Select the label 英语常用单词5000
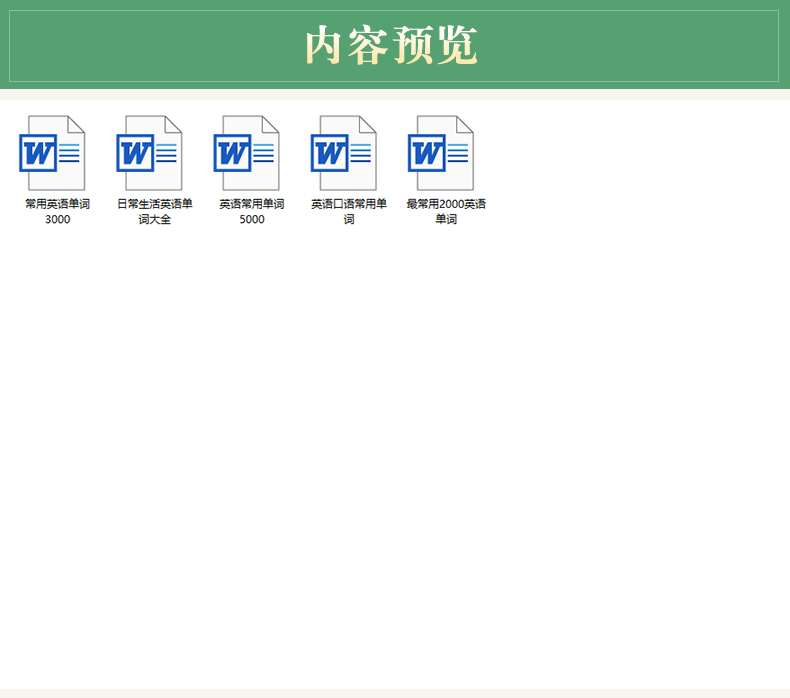The width and height of the screenshot is (790, 698). (252, 212)
